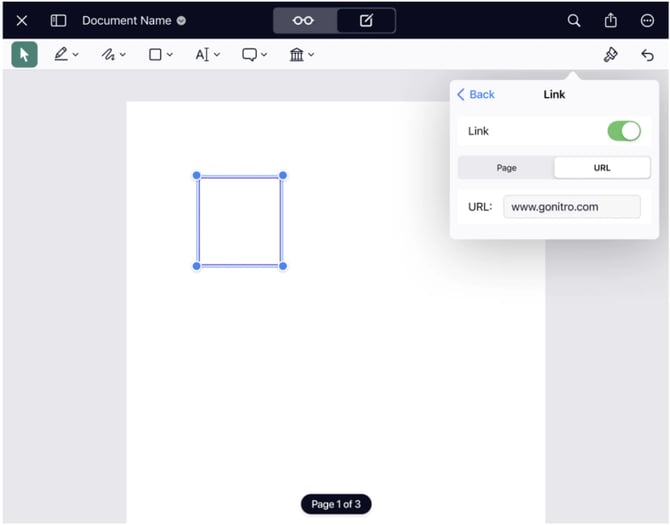Open the sidebar panel icon

tap(59, 20)
